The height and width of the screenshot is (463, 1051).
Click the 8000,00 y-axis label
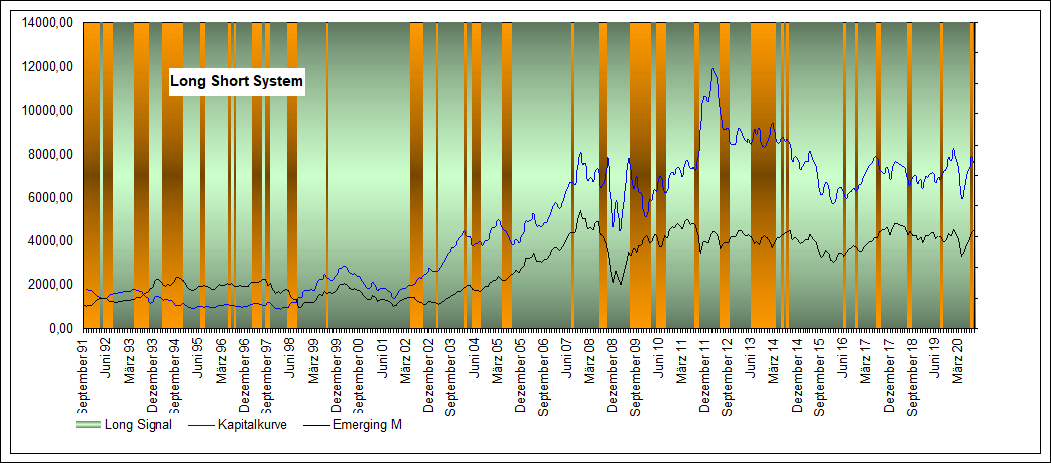50,154
